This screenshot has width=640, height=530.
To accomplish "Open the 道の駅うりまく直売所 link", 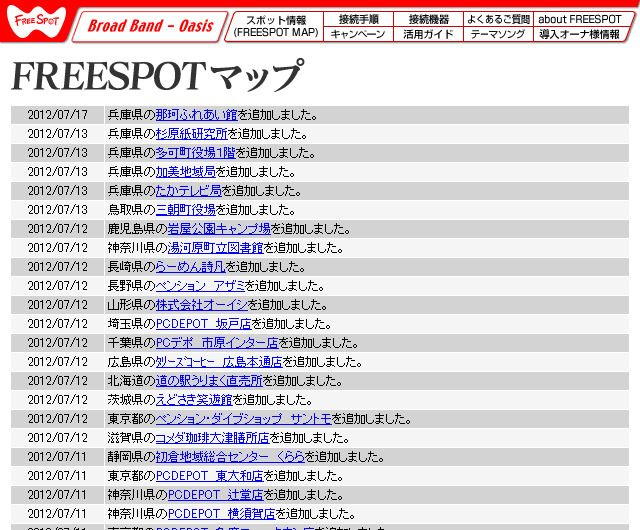I will (x=209, y=381).
